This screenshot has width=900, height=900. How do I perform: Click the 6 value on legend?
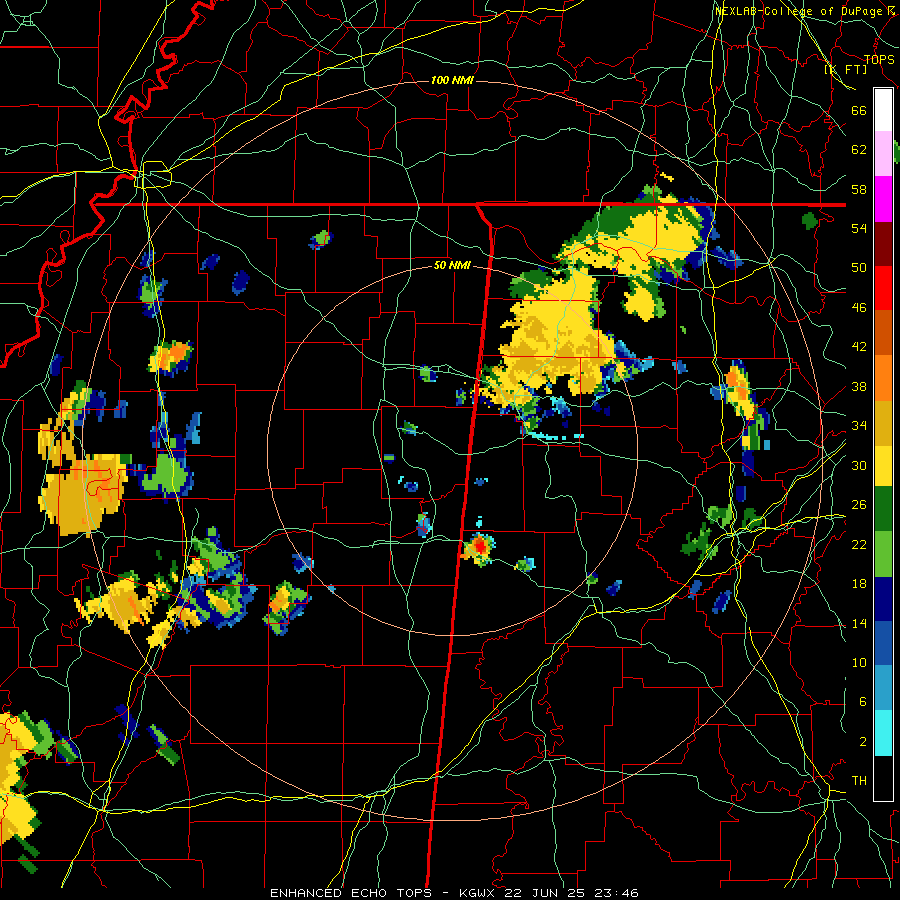tap(862, 702)
